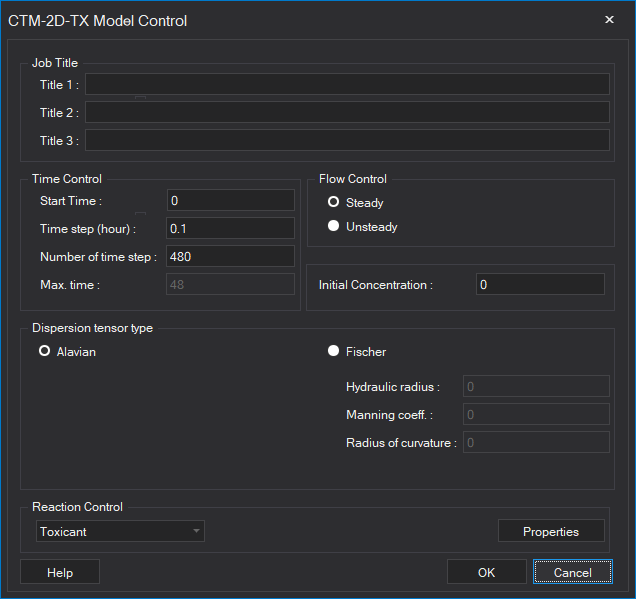
Task: Click the Time step (hour) field
Action: tap(230, 228)
